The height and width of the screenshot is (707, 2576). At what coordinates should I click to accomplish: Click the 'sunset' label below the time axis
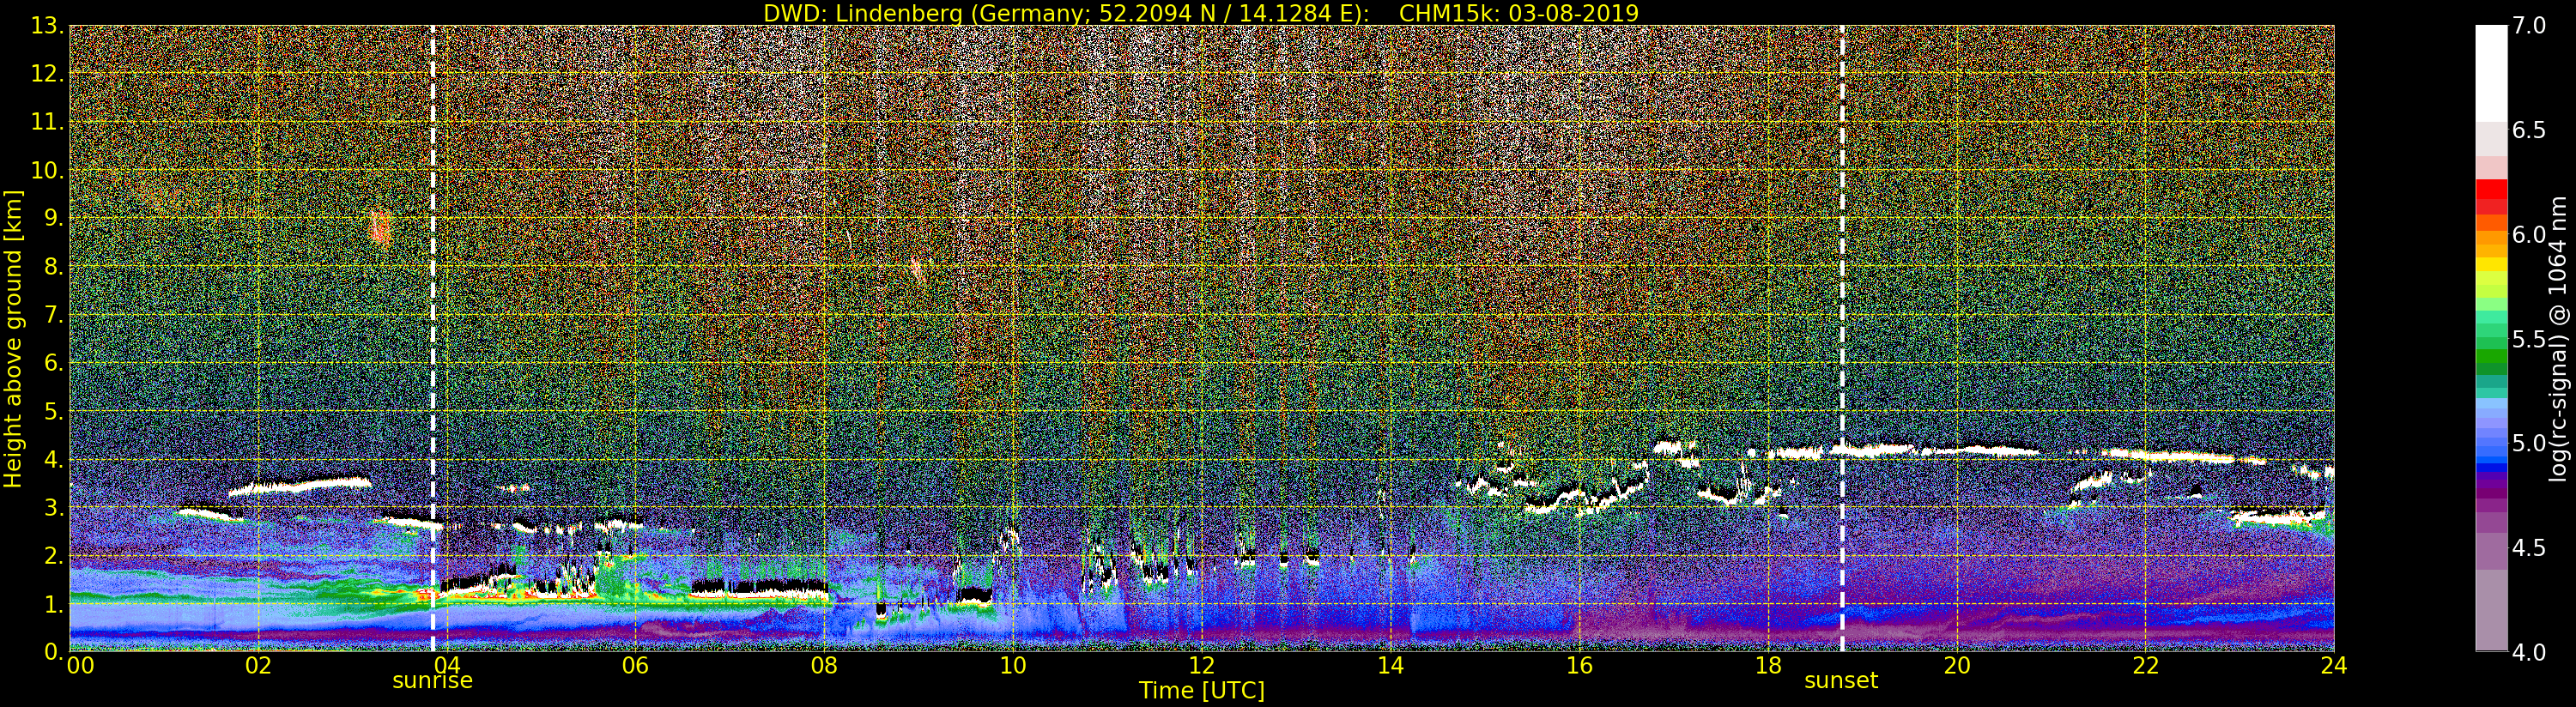[x=1841, y=681]
